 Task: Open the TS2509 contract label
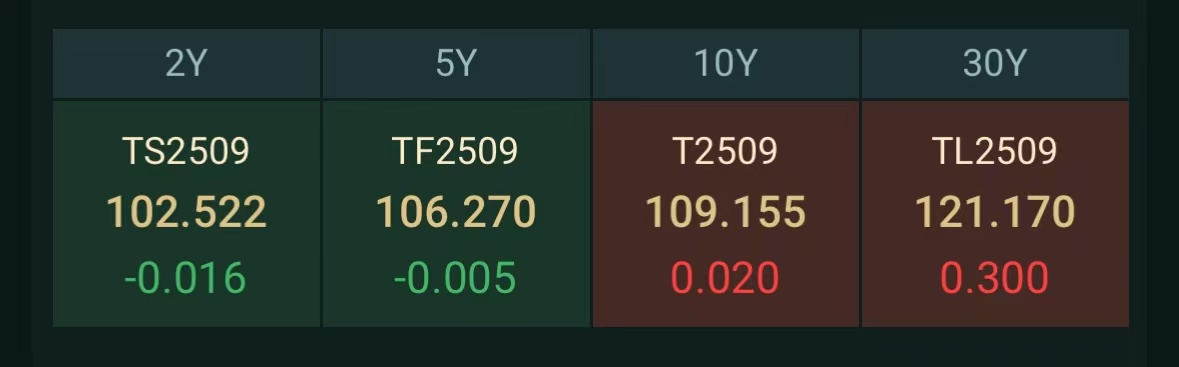(186, 151)
